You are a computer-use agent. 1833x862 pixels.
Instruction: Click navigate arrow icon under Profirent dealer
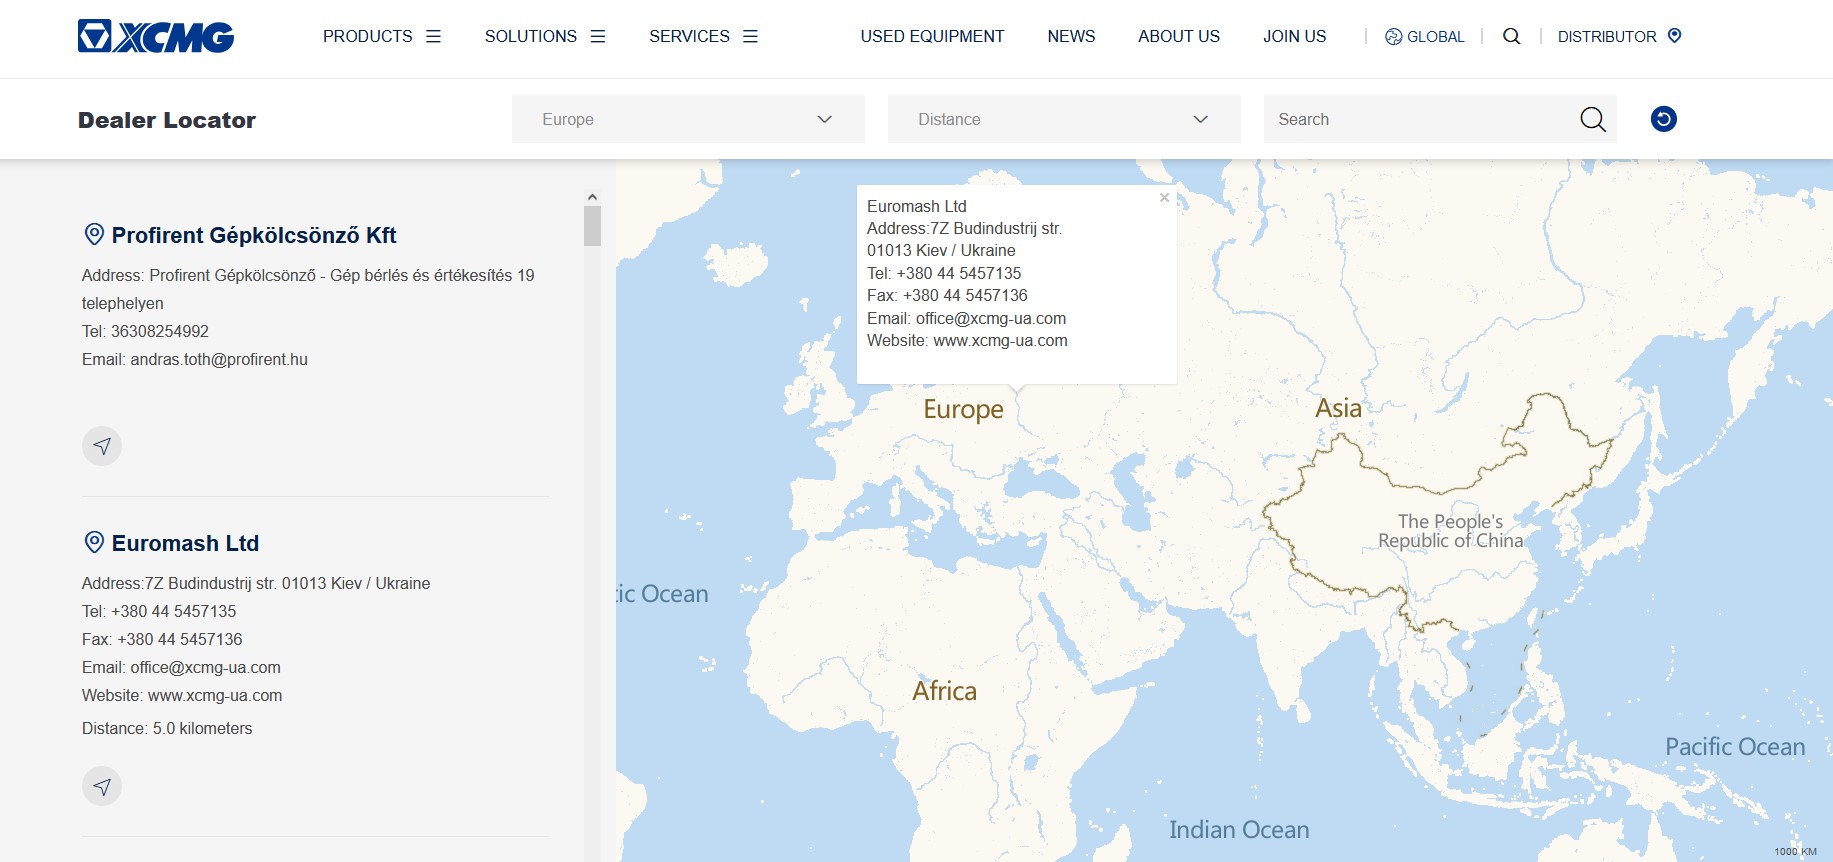102,446
